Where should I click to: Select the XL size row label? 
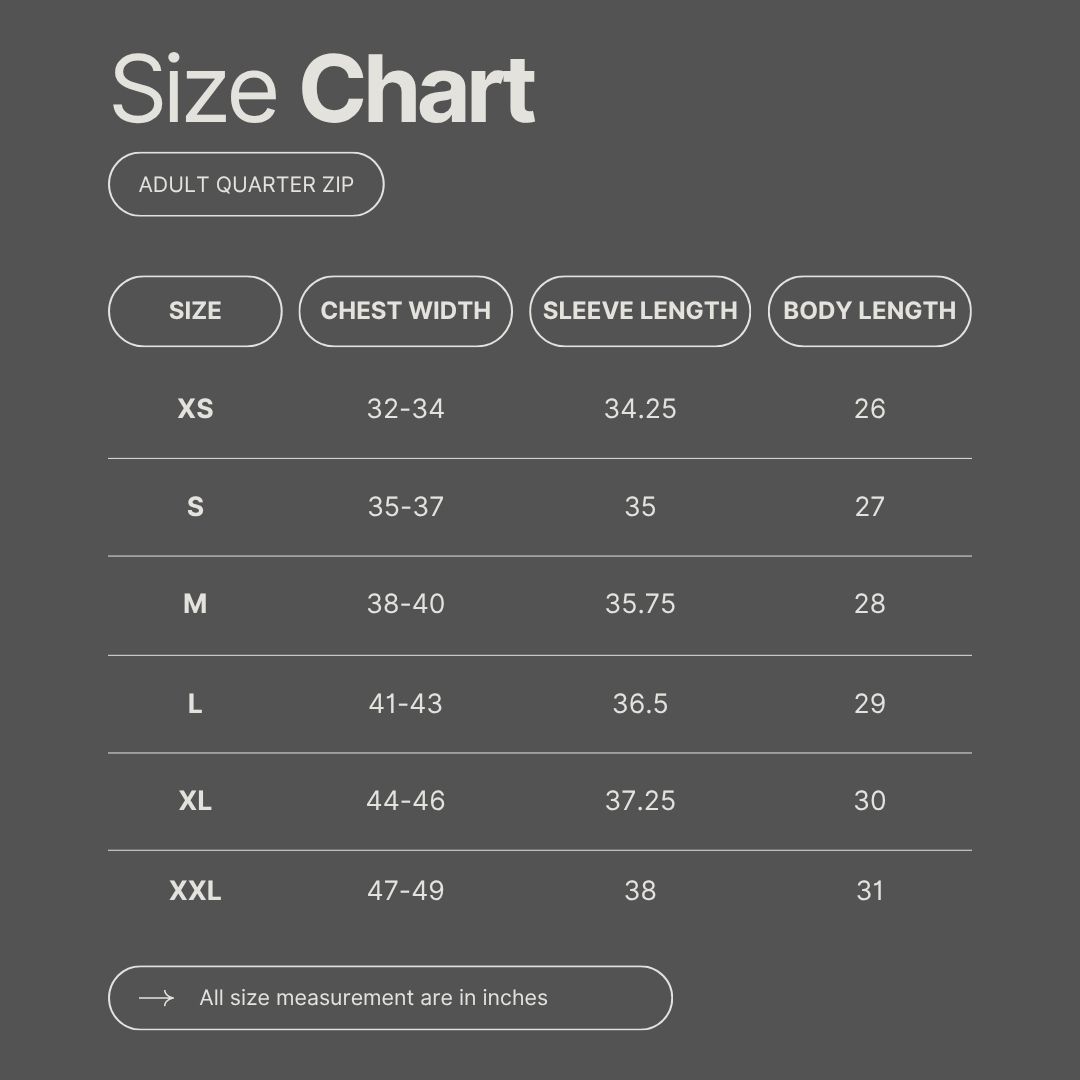[x=195, y=801]
